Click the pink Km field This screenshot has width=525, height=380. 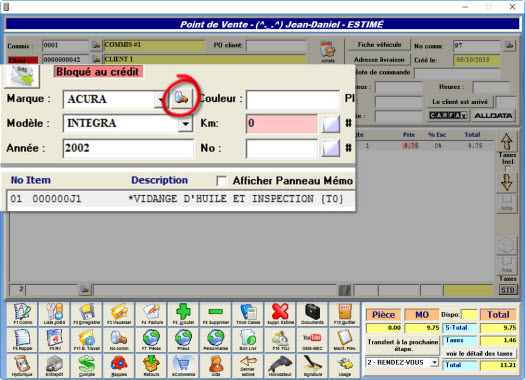(x=282, y=123)
